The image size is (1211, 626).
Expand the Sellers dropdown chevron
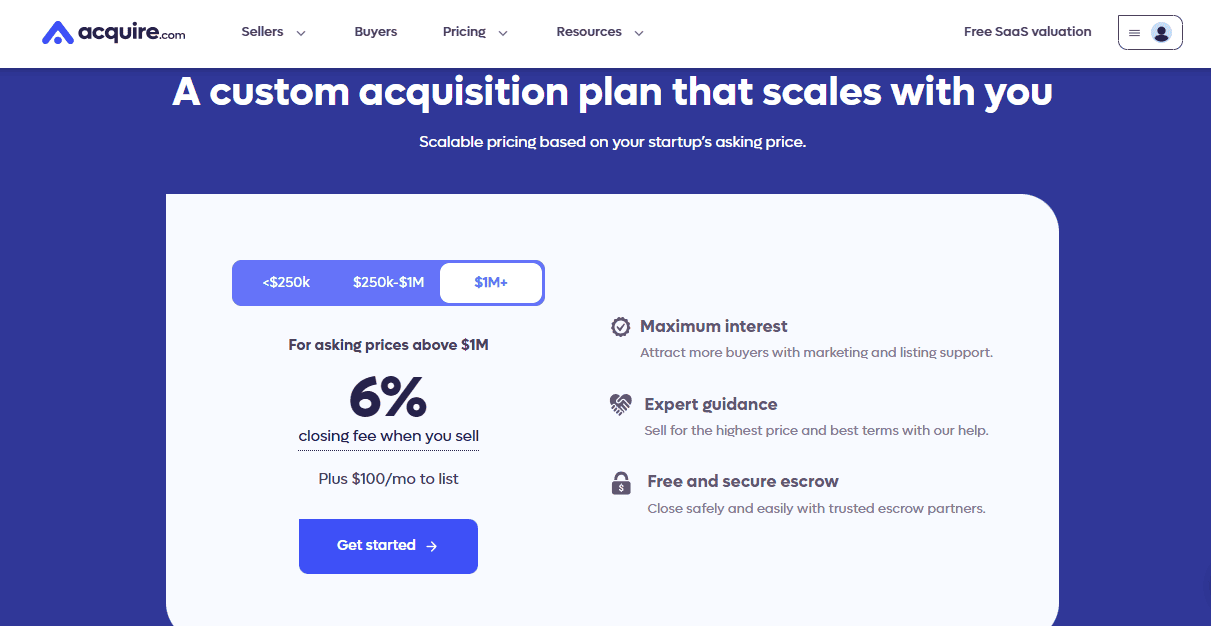pyautogui.click(x=301, y=33)
